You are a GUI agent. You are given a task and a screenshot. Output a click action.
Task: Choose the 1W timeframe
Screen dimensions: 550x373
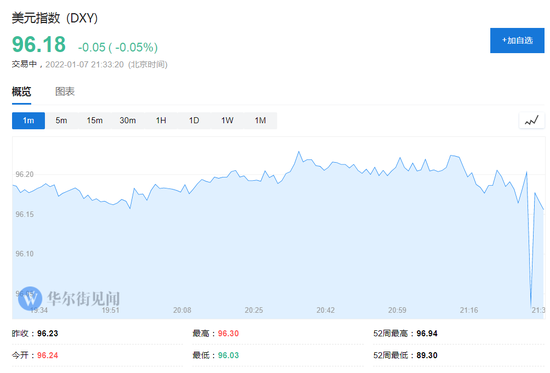227,121
